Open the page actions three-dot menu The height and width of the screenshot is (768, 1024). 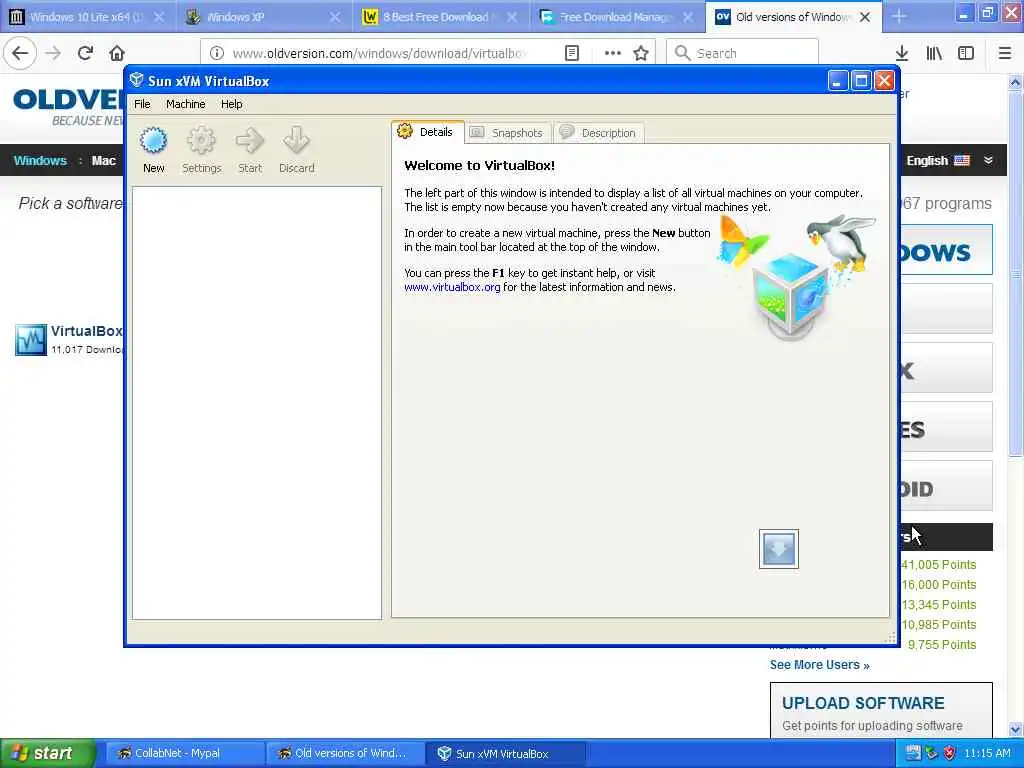tap(612, 53)
